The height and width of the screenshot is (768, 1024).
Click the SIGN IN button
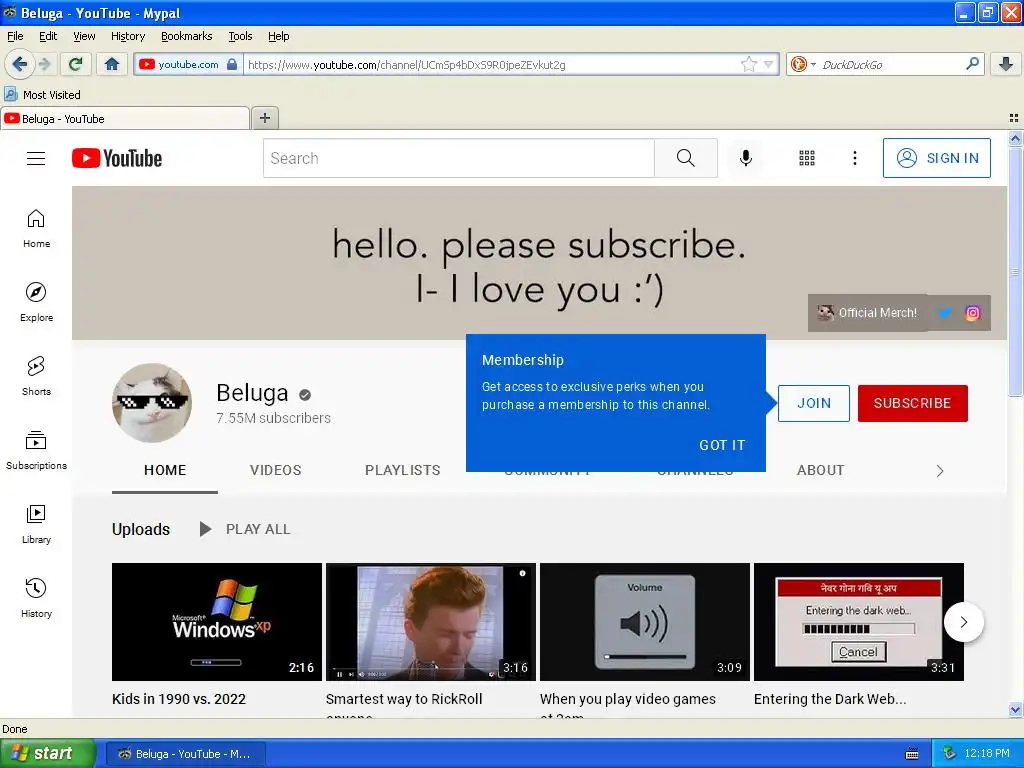(x=936, y=158)
